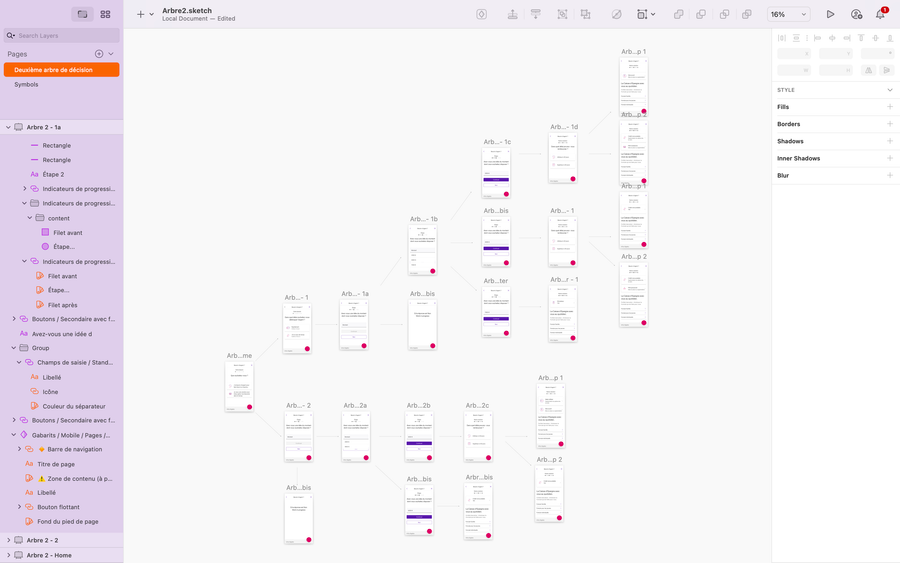900x563 pixels.
Task: Select the Deuxième arbre de décision page
Action: [x=60, y=70]
